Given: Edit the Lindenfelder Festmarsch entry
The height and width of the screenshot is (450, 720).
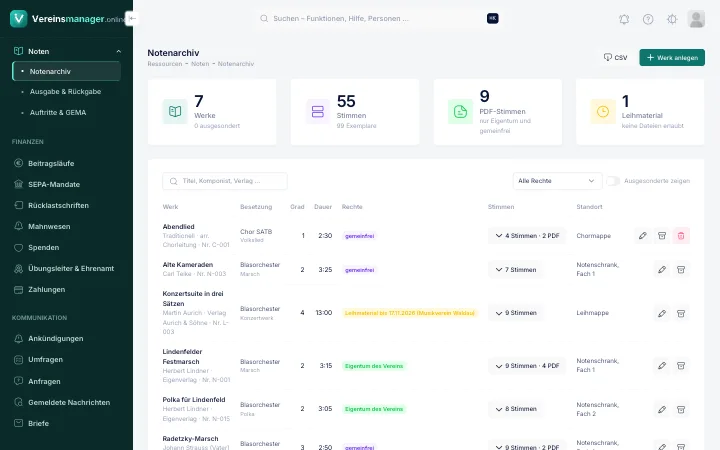Looking at the screenshot, I should coord(662,366).
